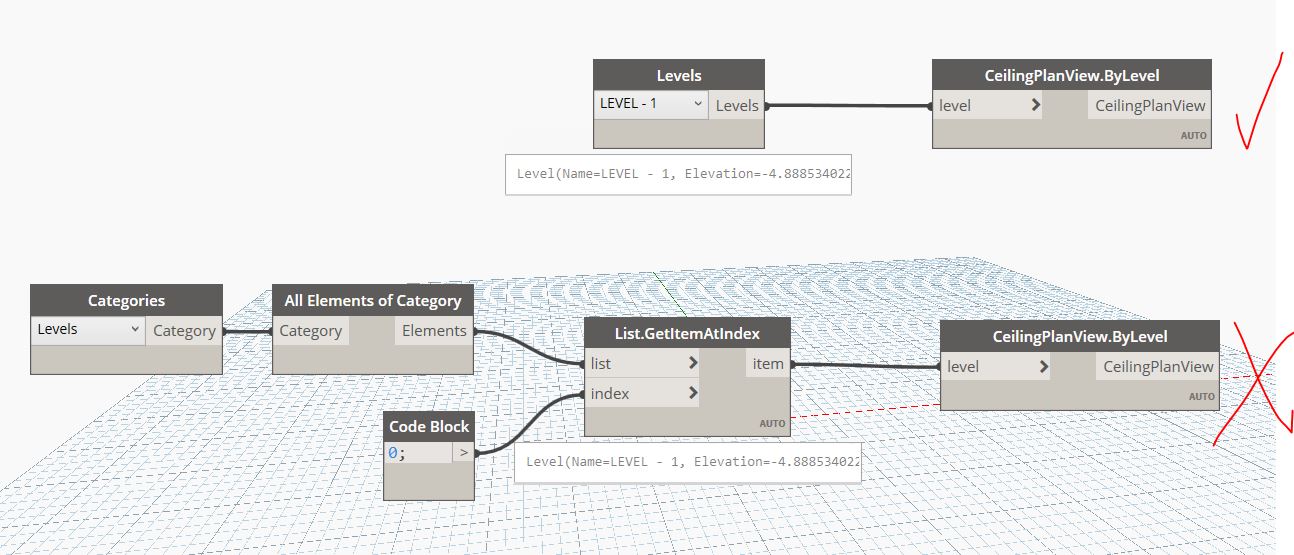This screenshot has width=1294, height=555.
Task: Select upper CeilingPlanView.ByLevel node title
Action: tap(1072, 75)
